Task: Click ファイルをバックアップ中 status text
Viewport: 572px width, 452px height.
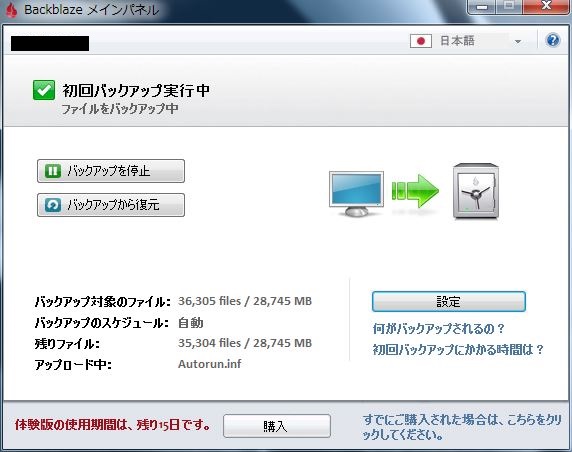Action: (120, 109)
